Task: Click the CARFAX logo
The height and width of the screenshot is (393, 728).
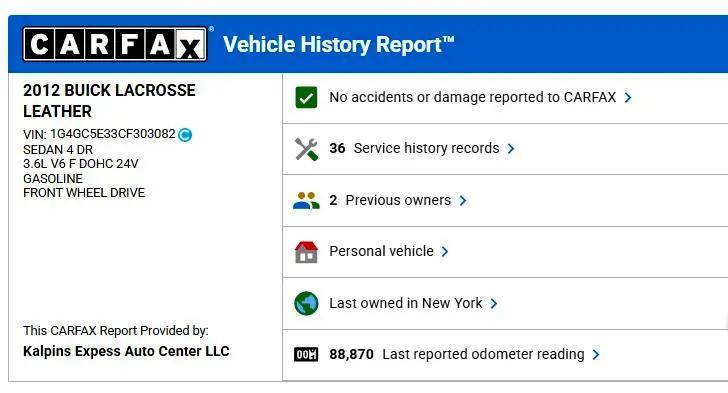Action: (x=115, y=44)
